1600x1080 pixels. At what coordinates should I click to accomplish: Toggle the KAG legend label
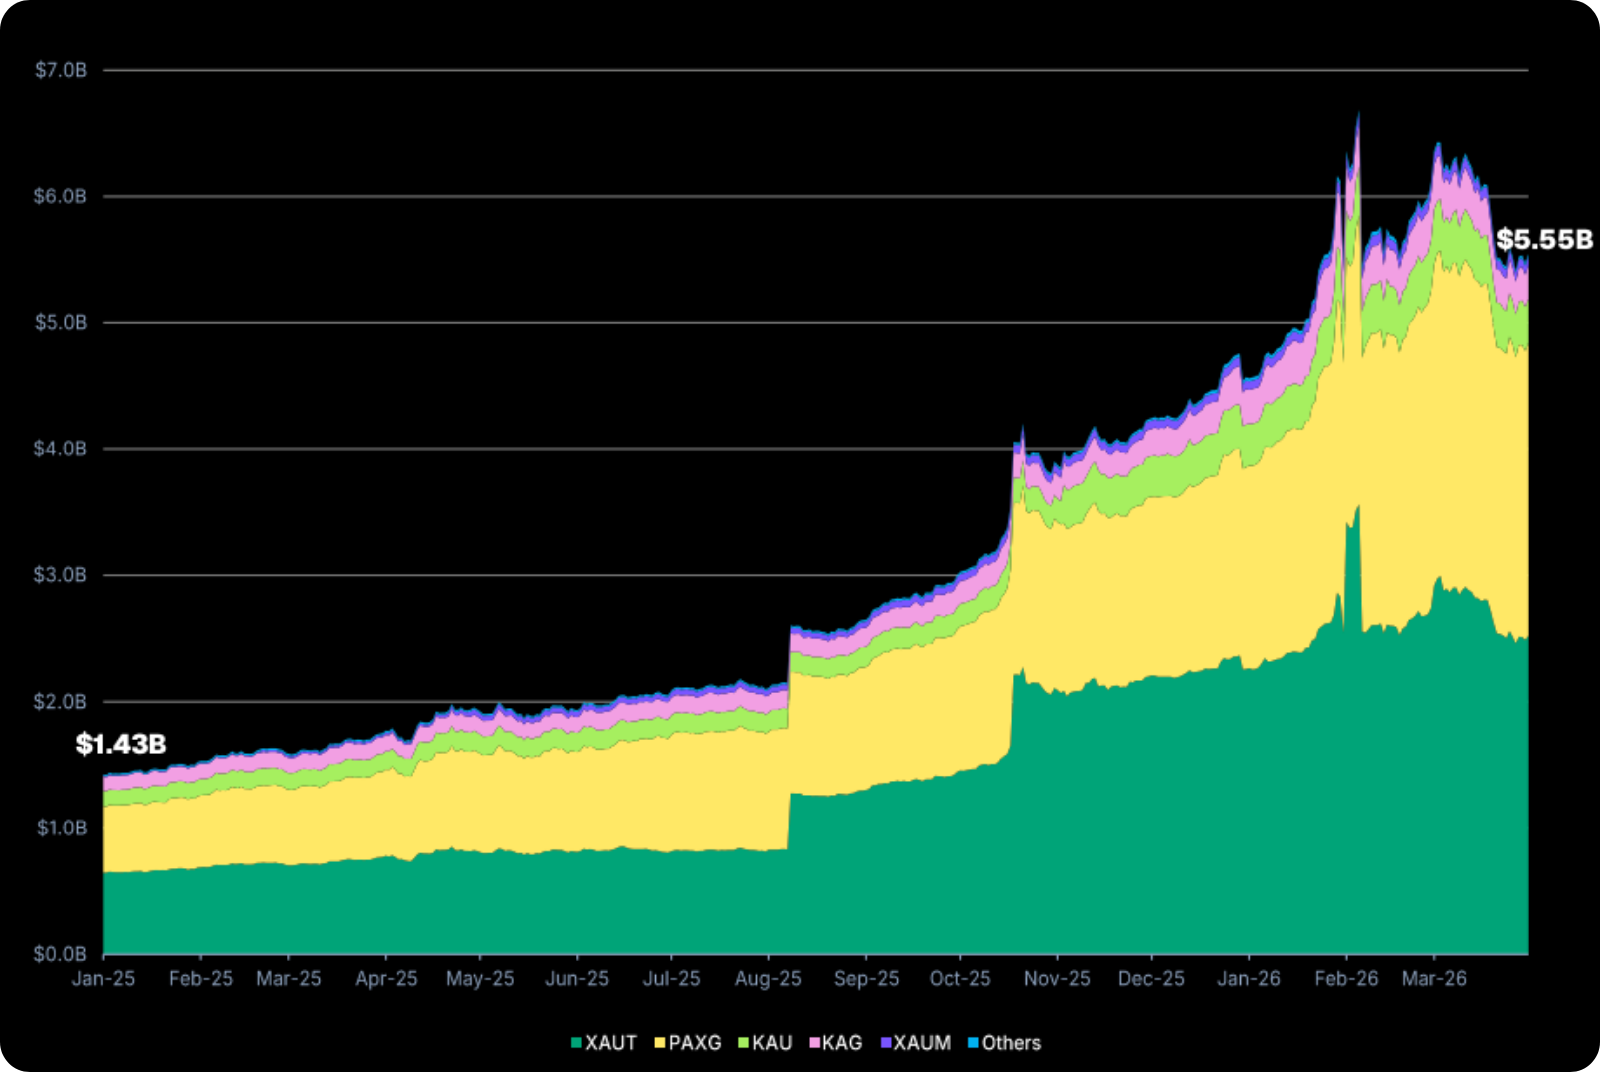tap(842, 1043)
